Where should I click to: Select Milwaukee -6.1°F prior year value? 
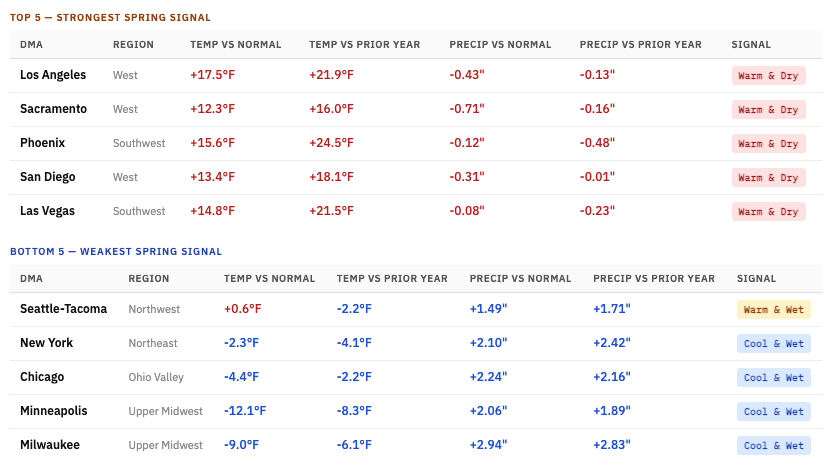coord(354,445)
